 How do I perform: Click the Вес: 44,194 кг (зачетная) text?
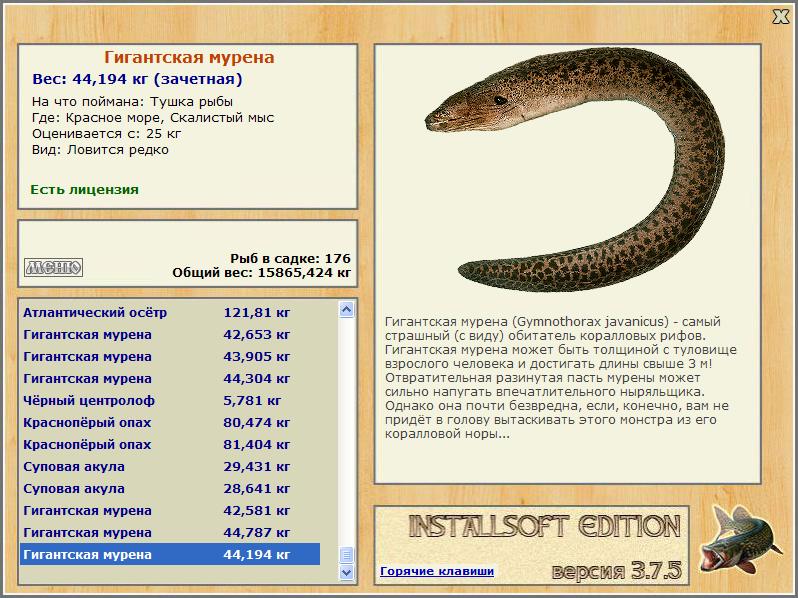(x=137, y=79)
